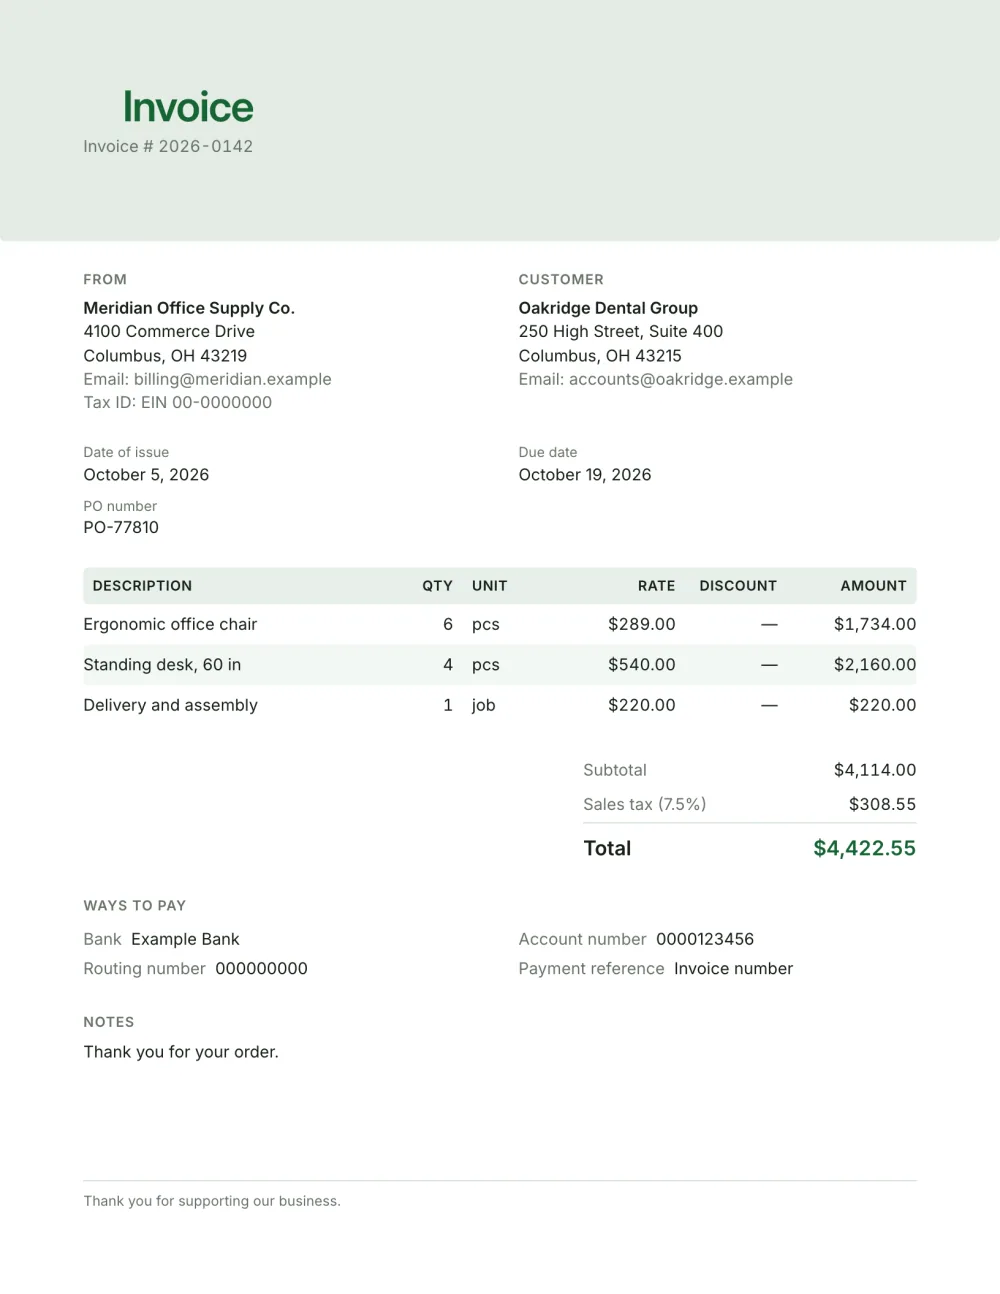Image resolution: width=1000 pixels, height=1294 pixels.
Task: Click the DESCRIPTION column header
Action: click(142, 586)
